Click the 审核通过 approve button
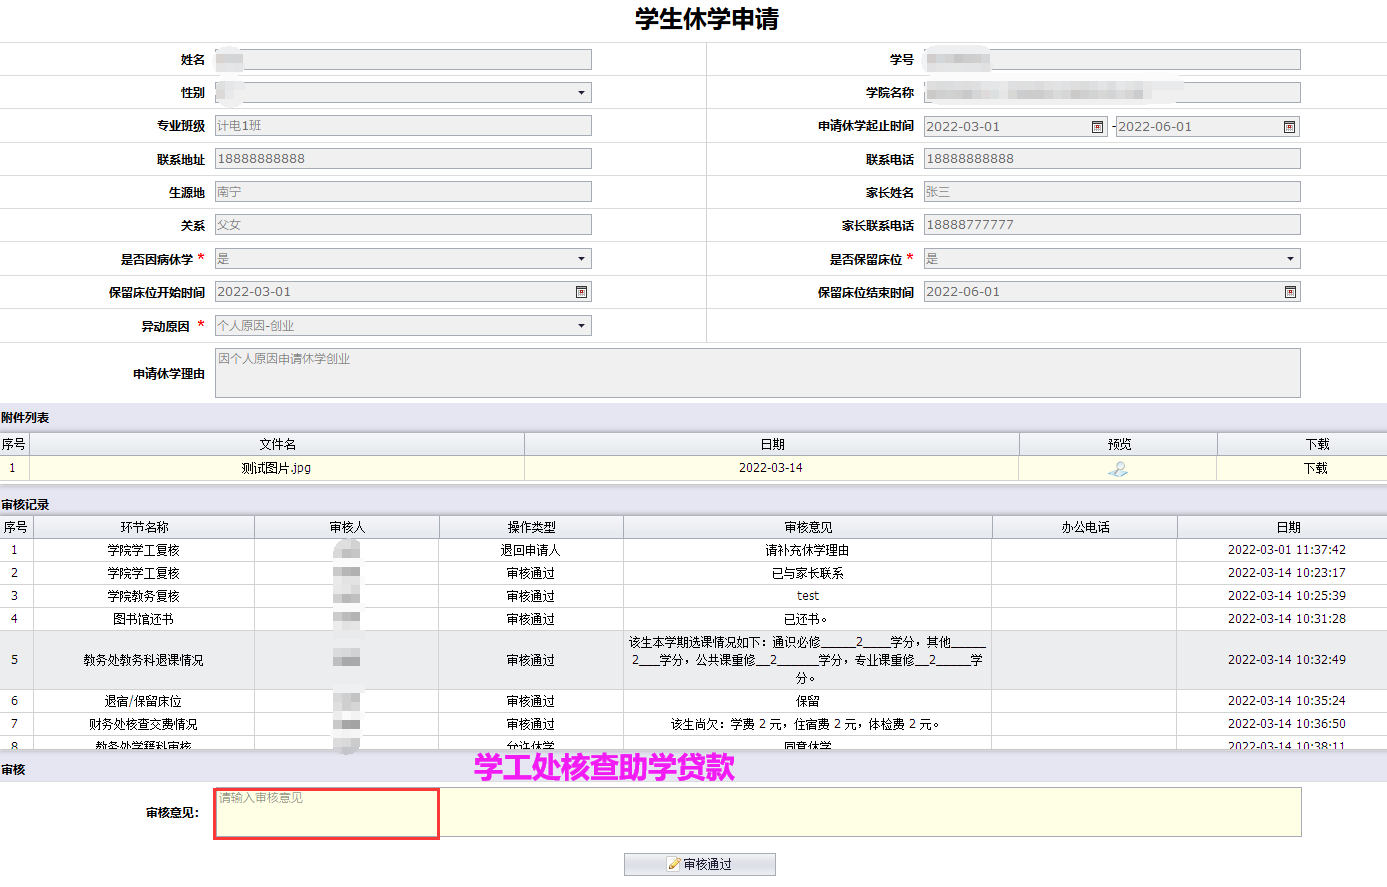1387x887 pixels. [x=700, y=864]
